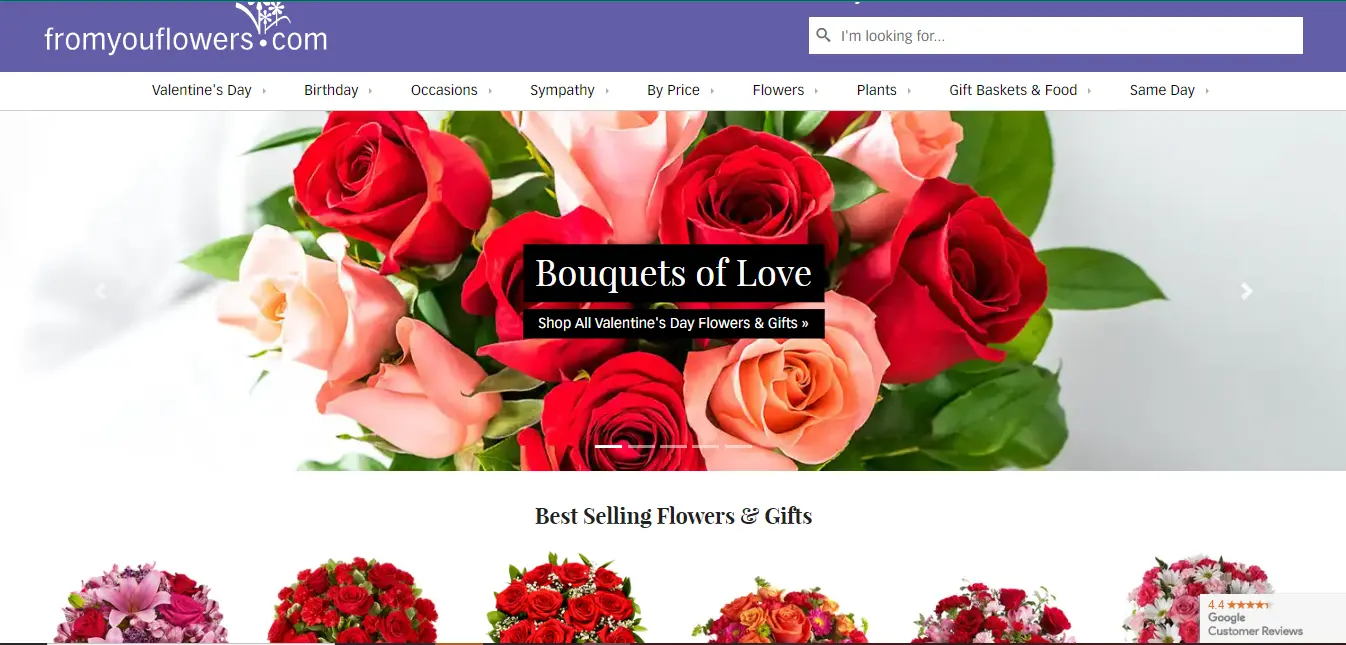Click the "I'm looking for..." search field
The image size is (1346, 645).
point(1056,36)
